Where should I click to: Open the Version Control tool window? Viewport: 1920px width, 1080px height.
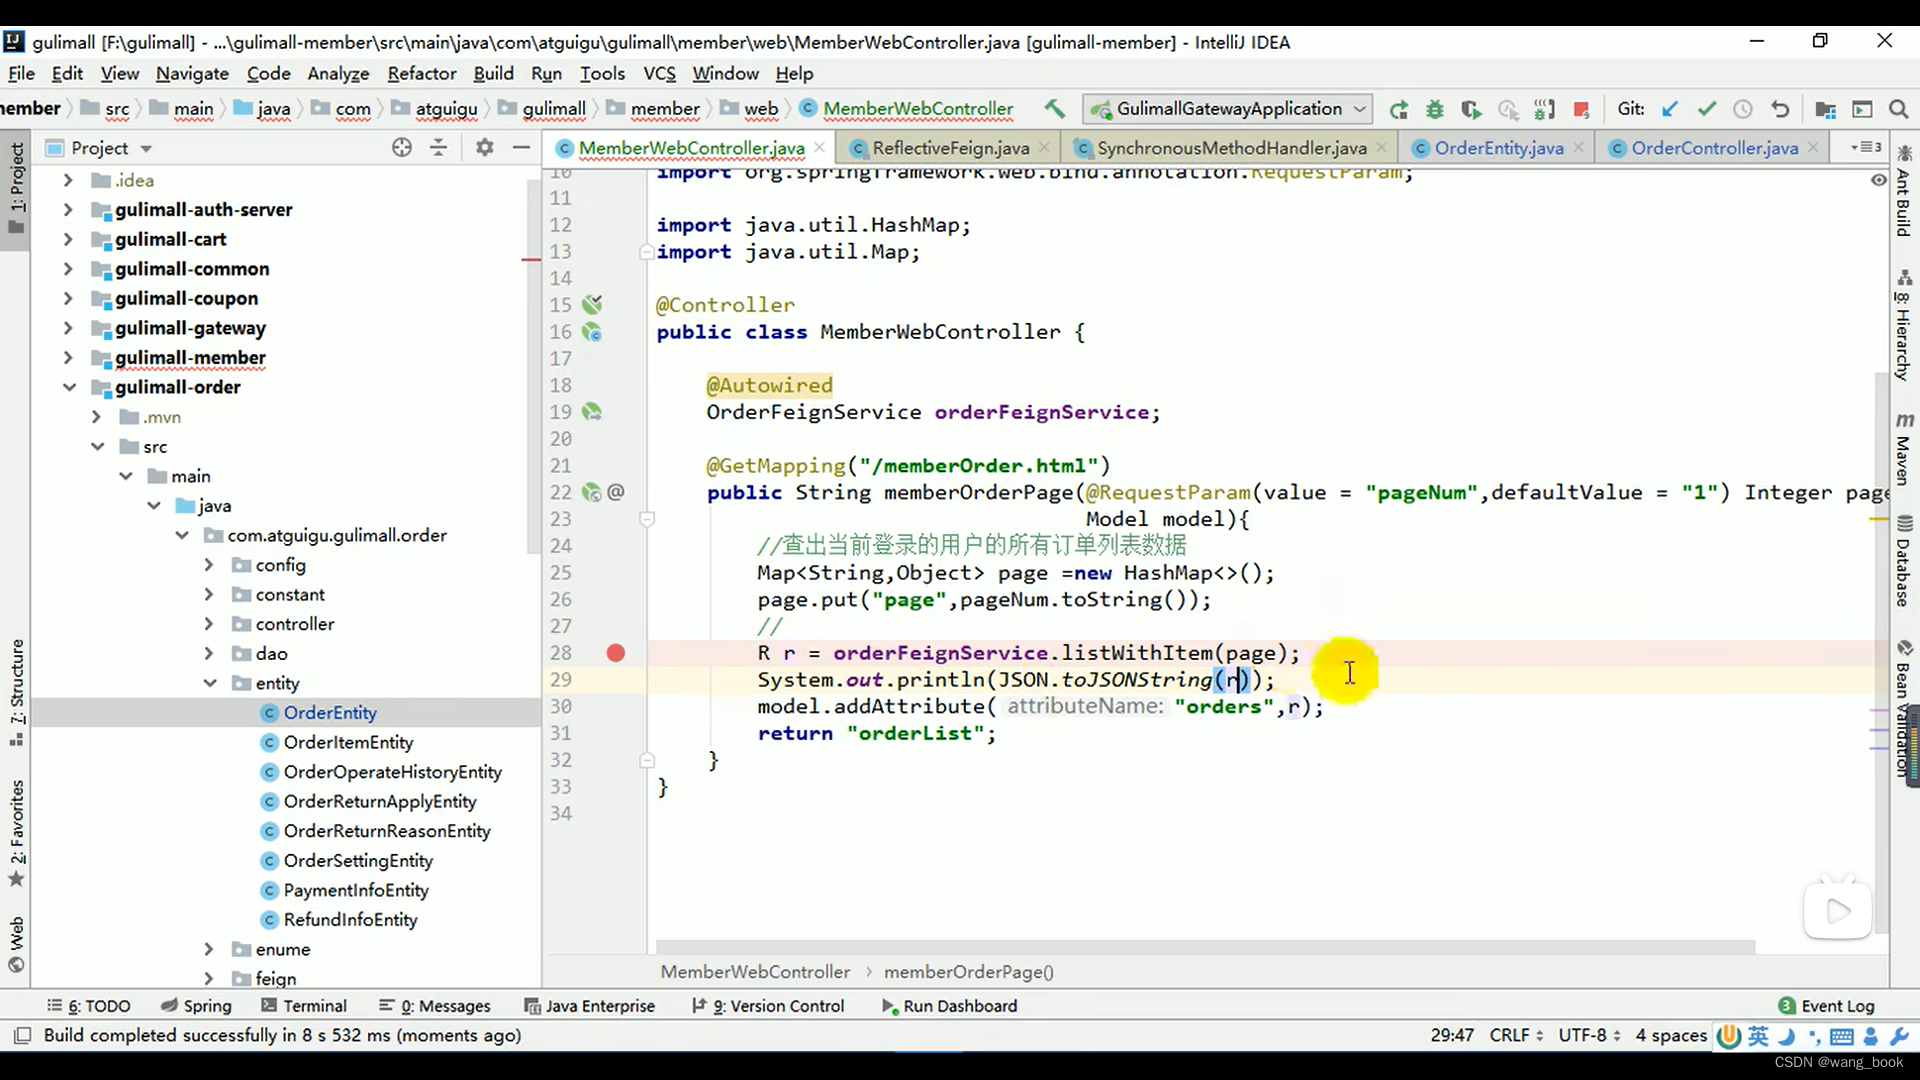[768, 1006]
